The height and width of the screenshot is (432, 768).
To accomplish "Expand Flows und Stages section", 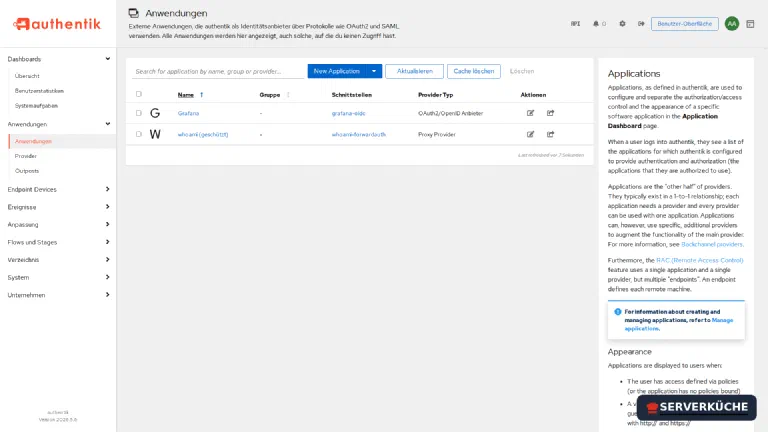I will 108,242.
